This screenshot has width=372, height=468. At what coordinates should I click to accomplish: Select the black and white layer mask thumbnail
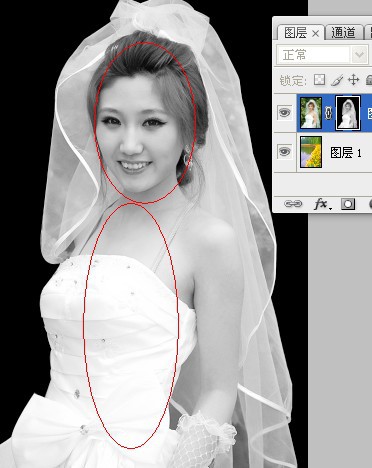click(x=348, y=113)
